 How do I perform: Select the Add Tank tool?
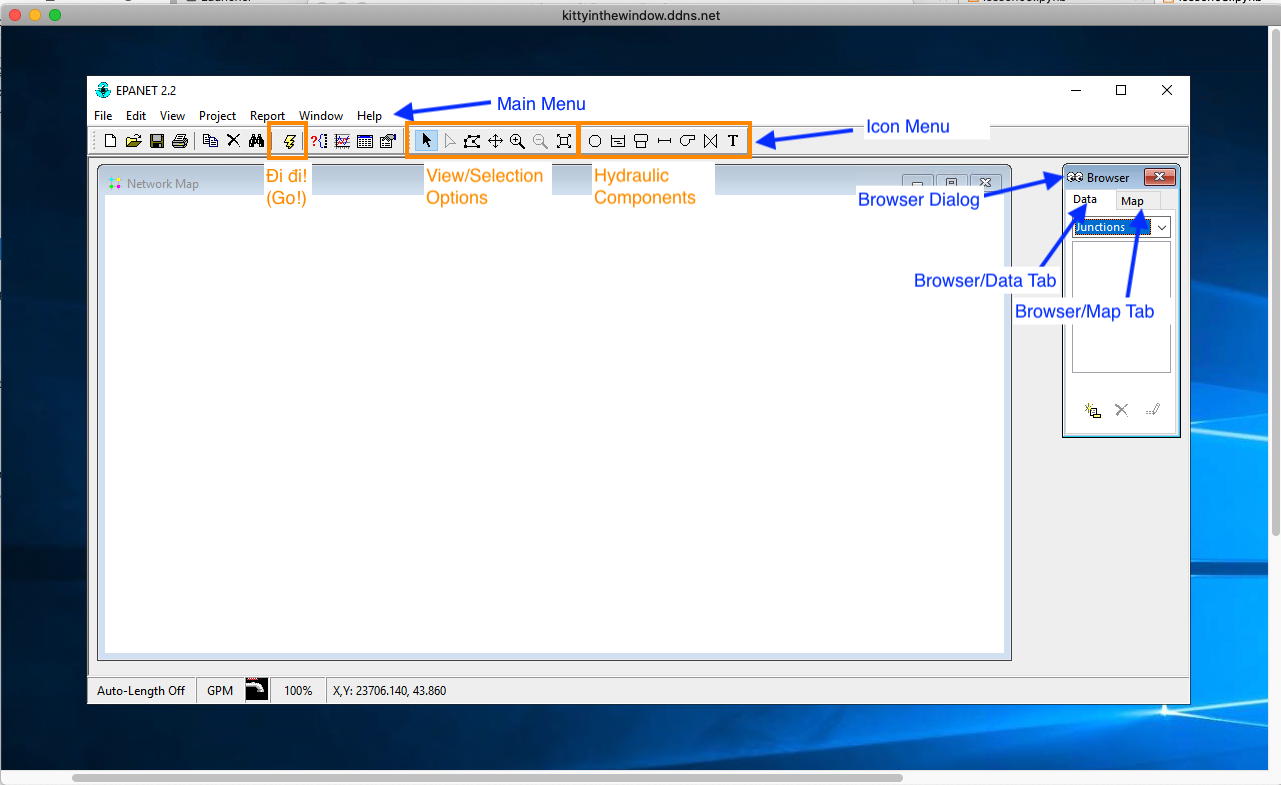click(x=641, y=141)
